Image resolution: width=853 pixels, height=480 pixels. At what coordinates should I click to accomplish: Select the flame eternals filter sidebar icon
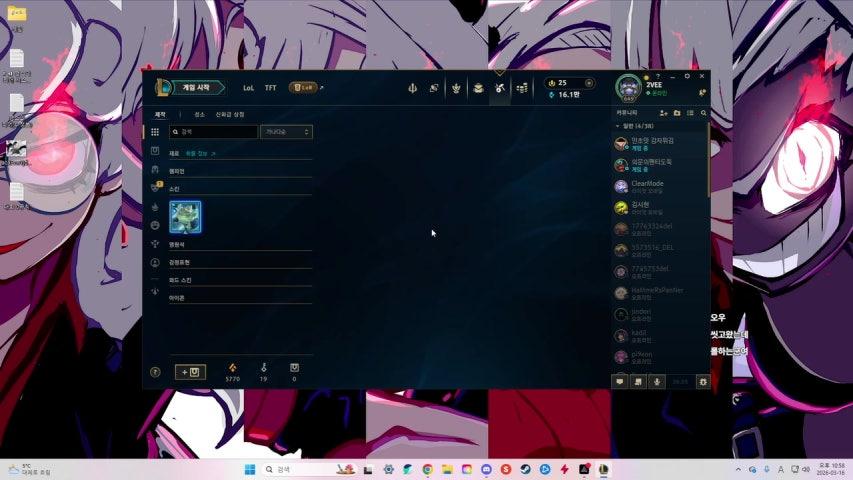tap(155, 207)
